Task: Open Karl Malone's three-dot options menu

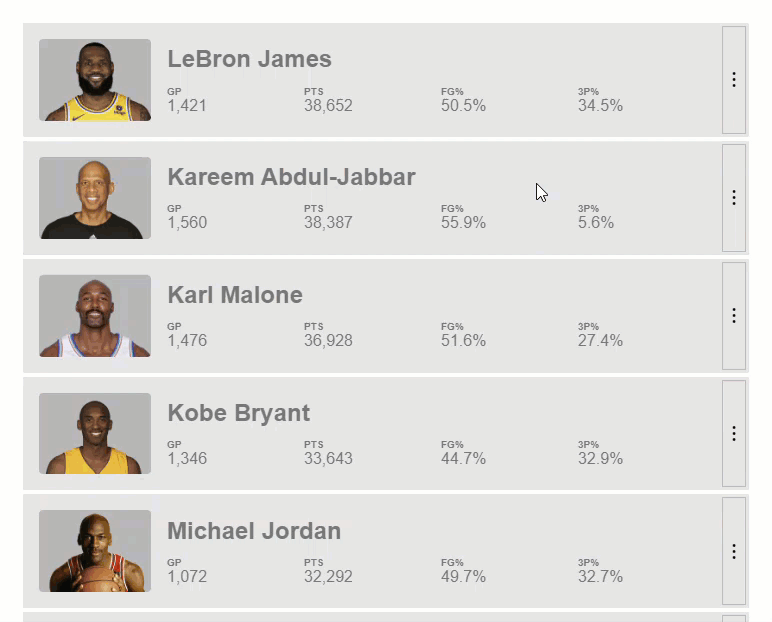Action: pyautogui.click(x=734, y=316)
